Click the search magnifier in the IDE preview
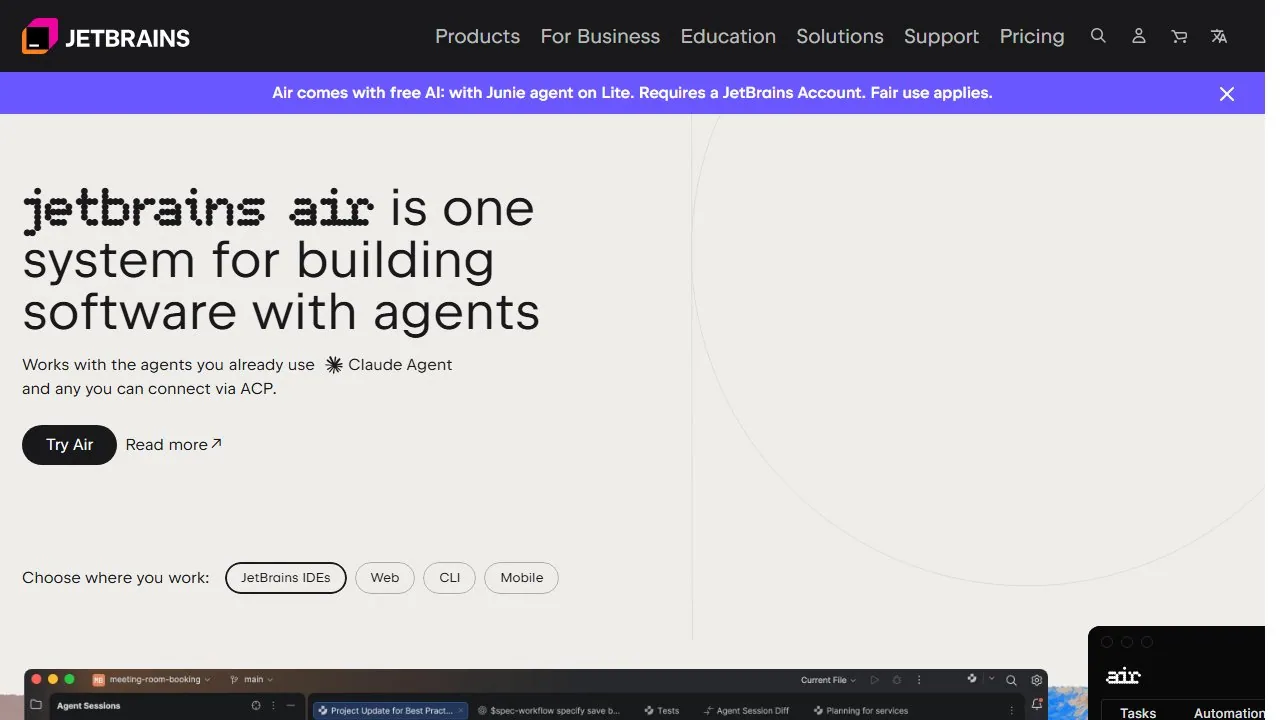 click(x=1011, y=680)
